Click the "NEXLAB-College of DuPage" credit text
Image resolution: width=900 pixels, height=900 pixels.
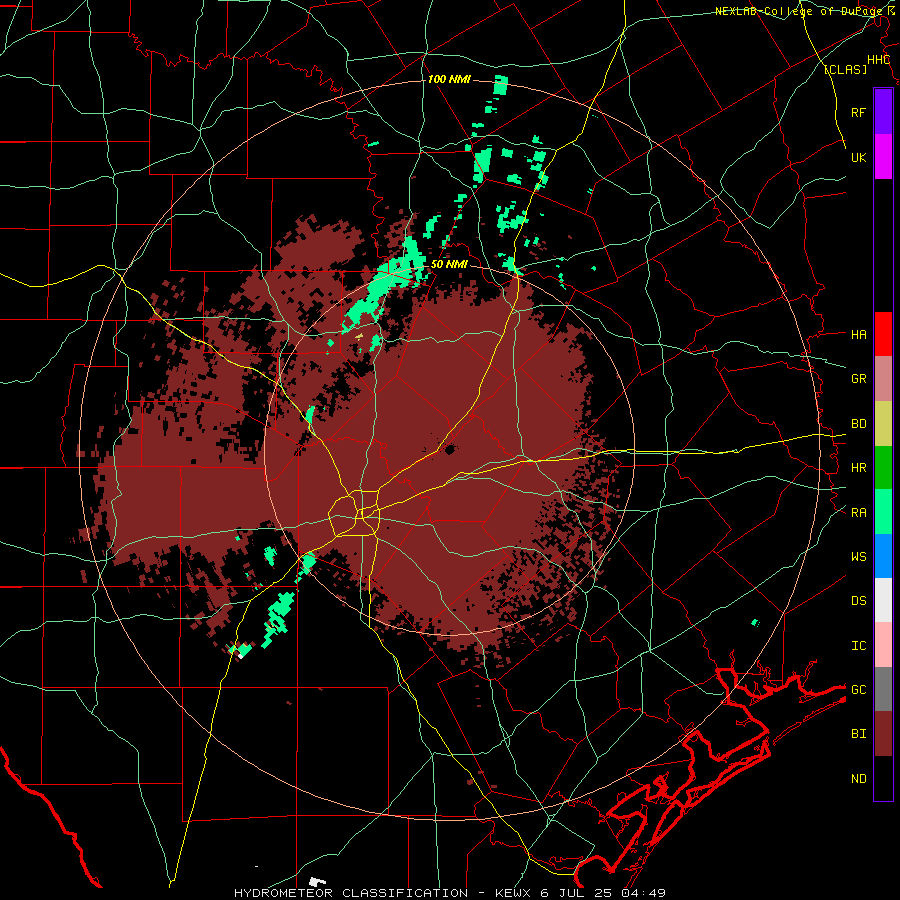pyautogui.click(x=800, y=11)
